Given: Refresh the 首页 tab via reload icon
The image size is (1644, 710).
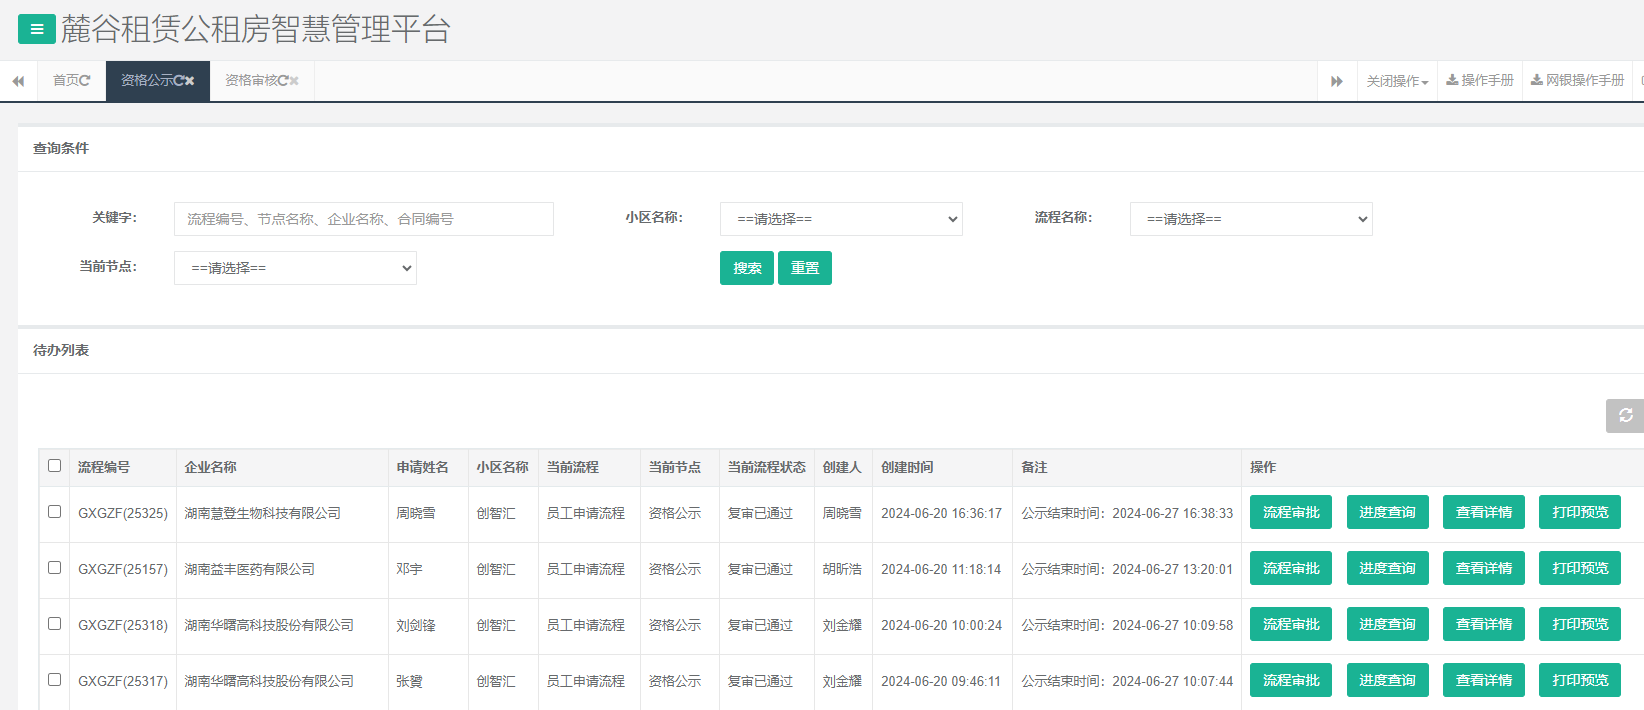Looking at the screenshot, I should (85, 81).
